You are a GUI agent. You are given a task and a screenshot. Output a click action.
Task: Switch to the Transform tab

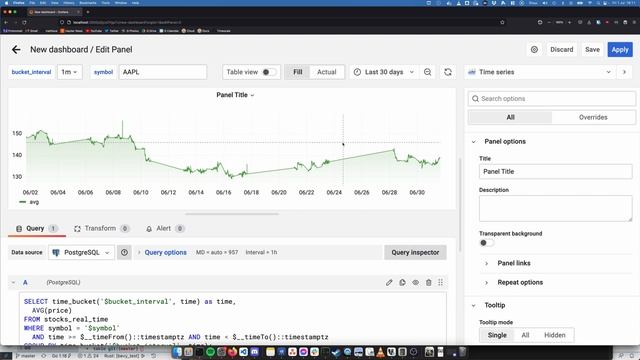(101, 229)
